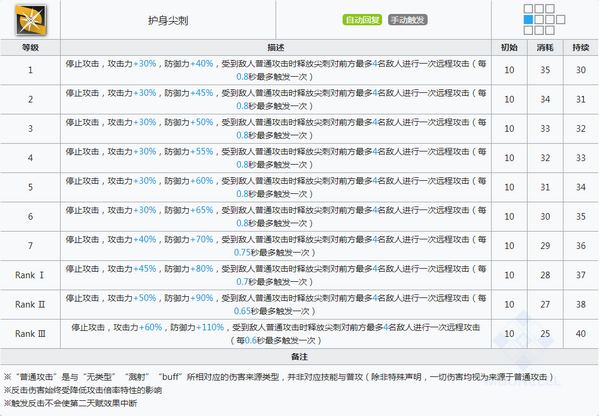Image resolution: width=599 pixels, height=416 pixels.
Task: Select level 2 cell in 等级 column
Action: tap(30, 99)
